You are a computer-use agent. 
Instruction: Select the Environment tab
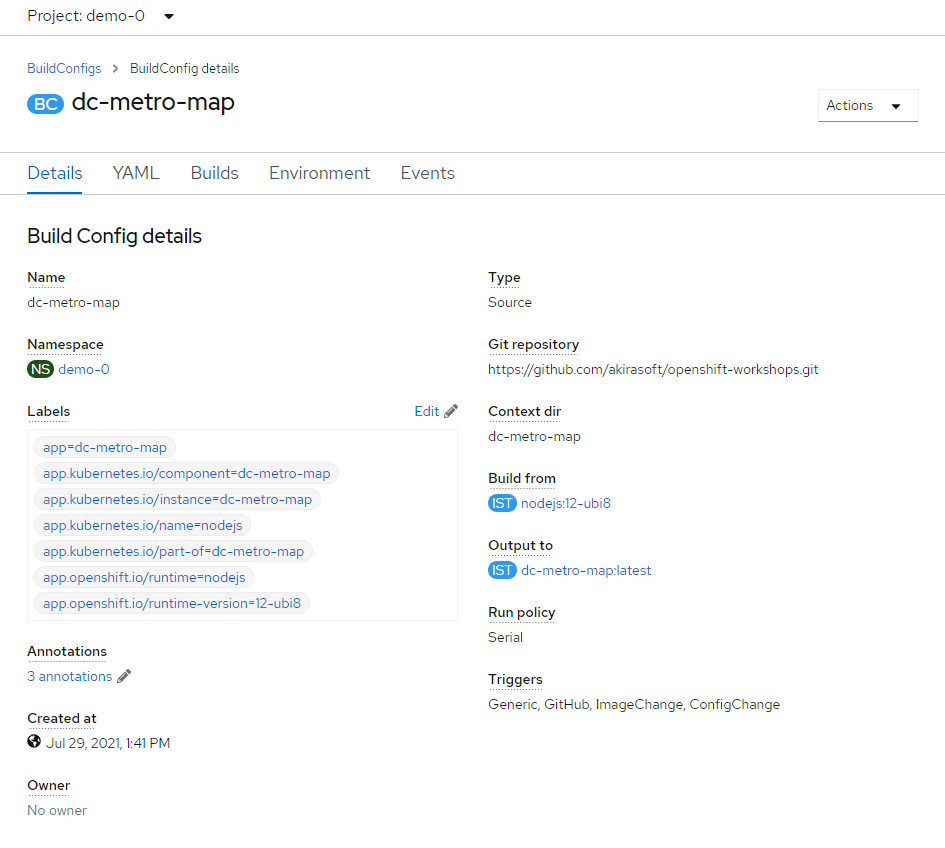(x=319, y=173)
